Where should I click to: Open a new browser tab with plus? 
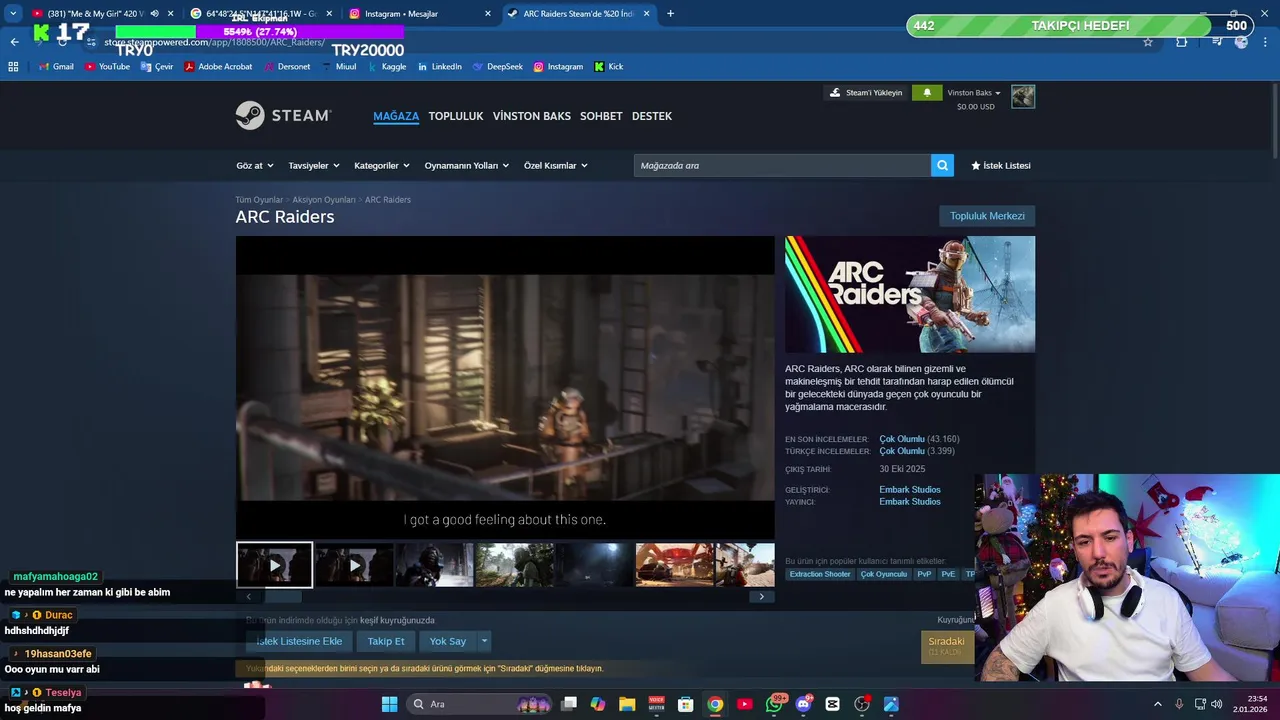point(670,14)
